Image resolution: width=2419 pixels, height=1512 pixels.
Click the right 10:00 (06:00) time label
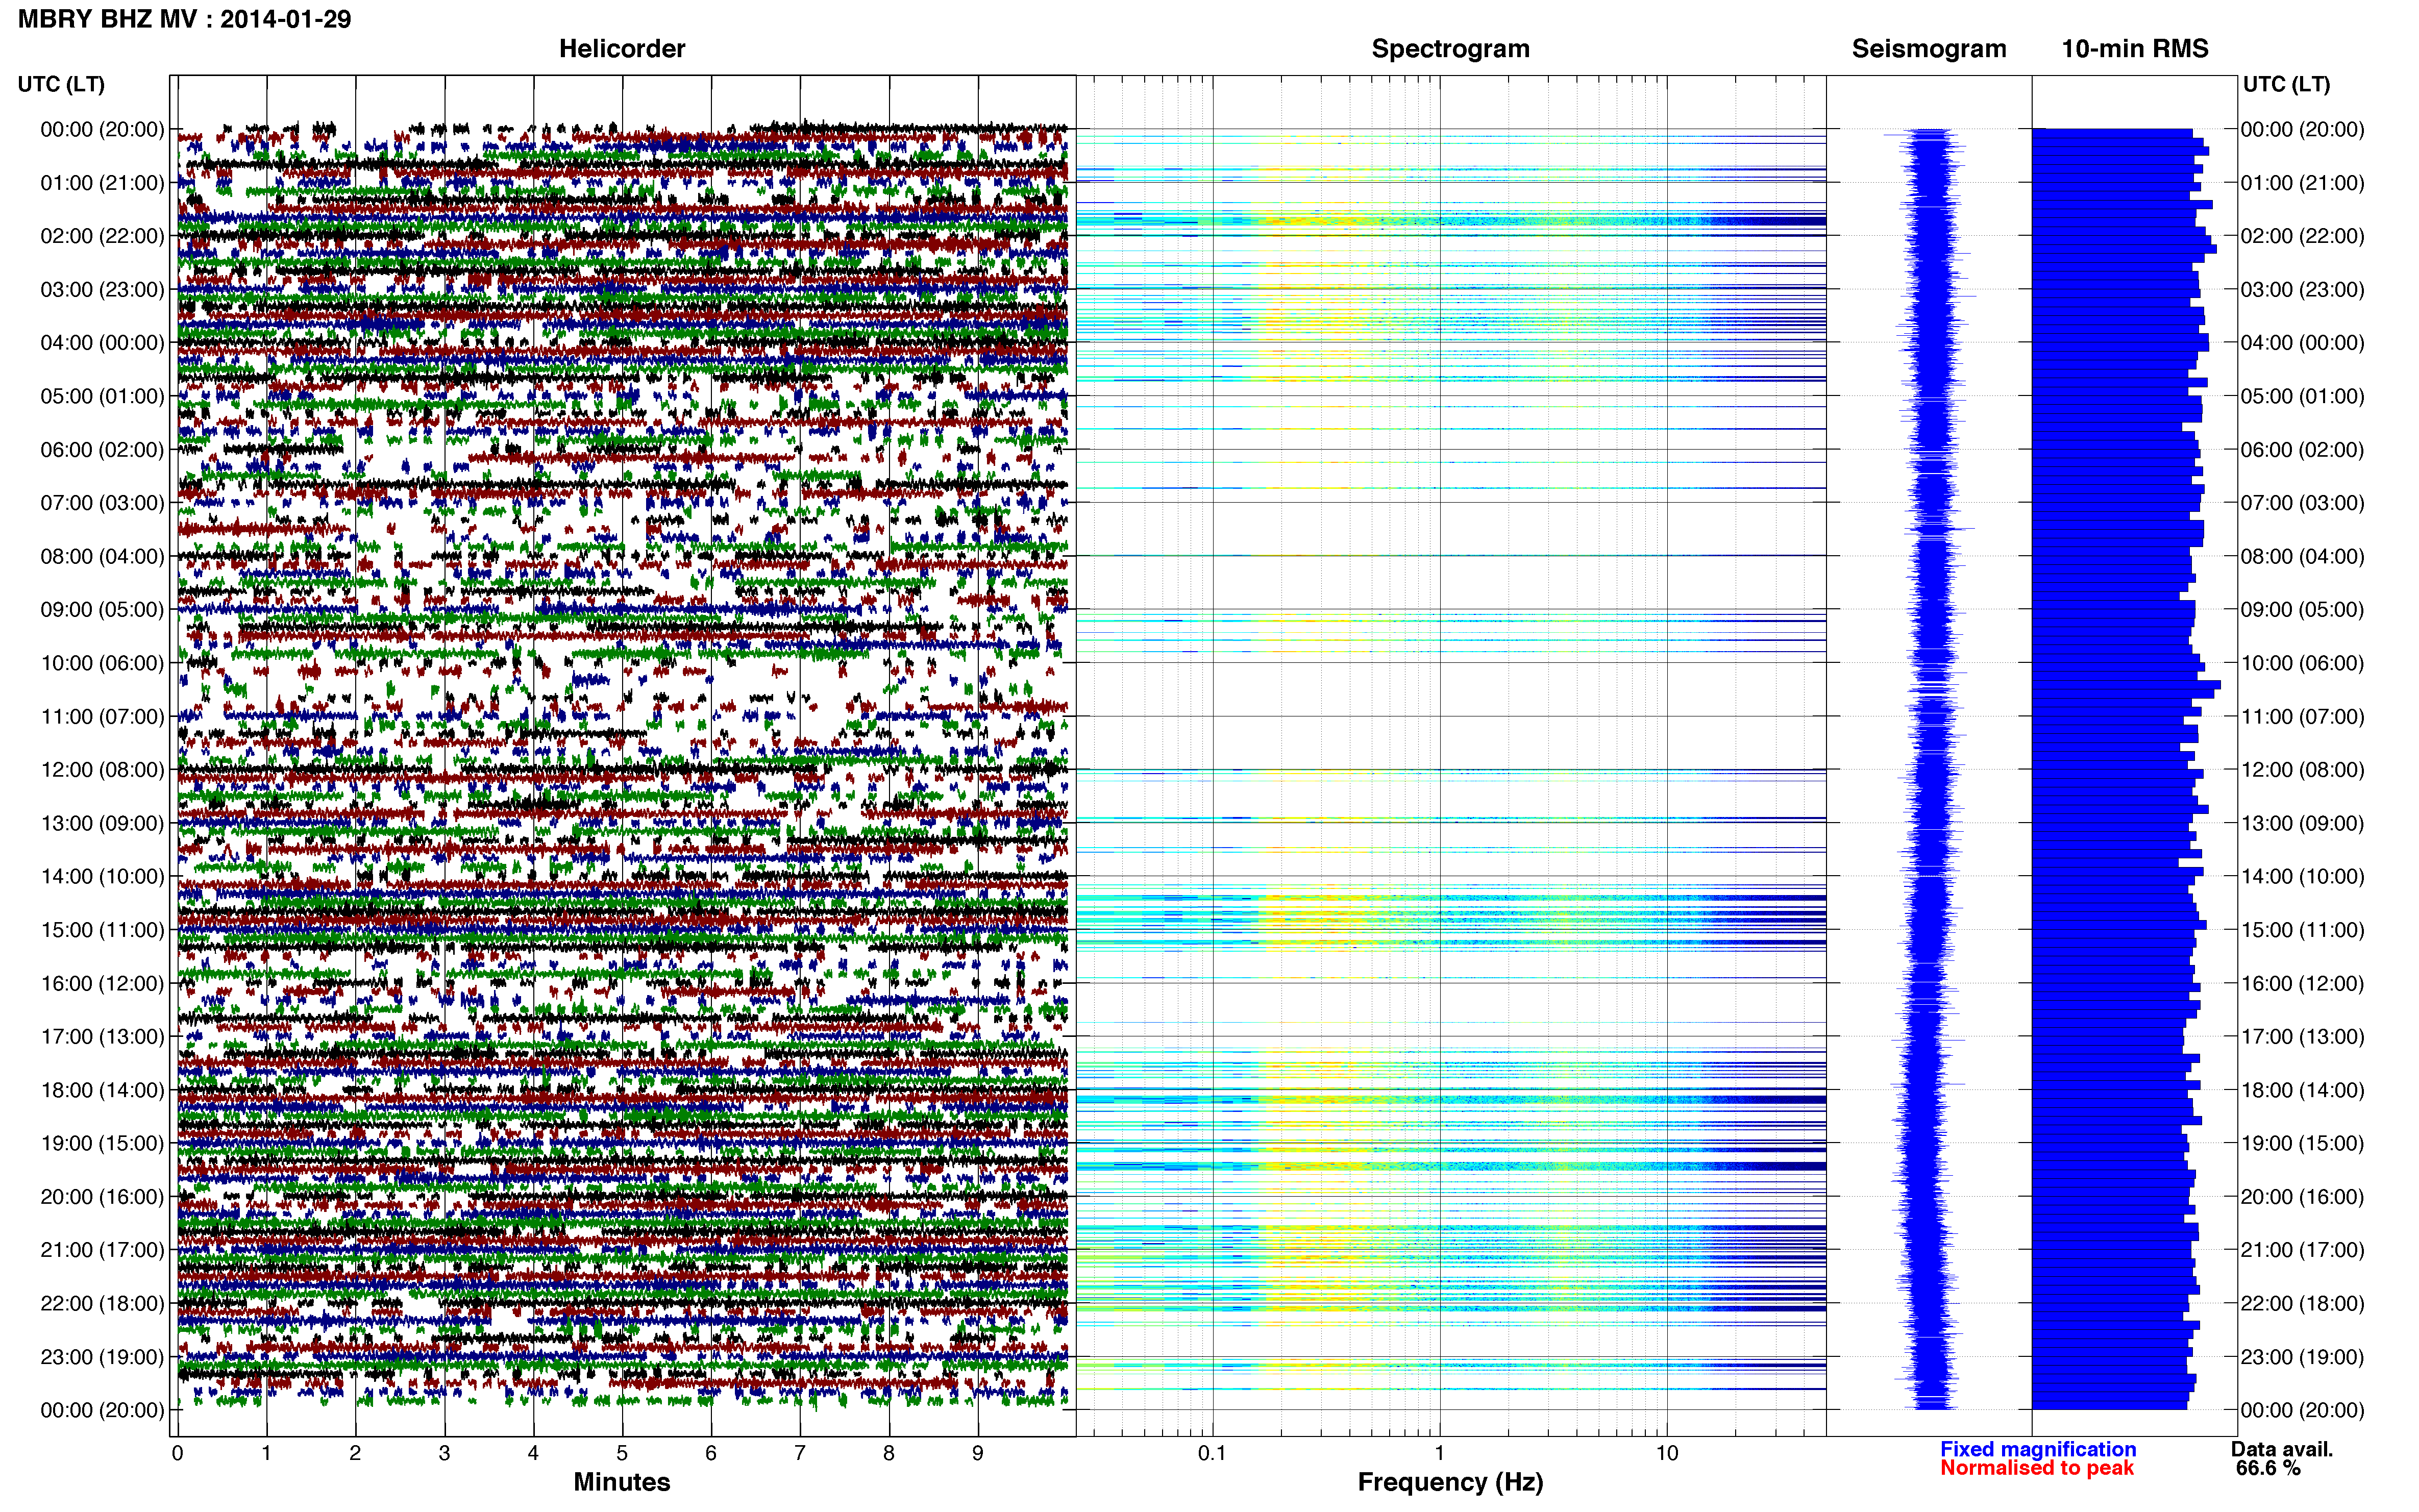(2302, 663)
